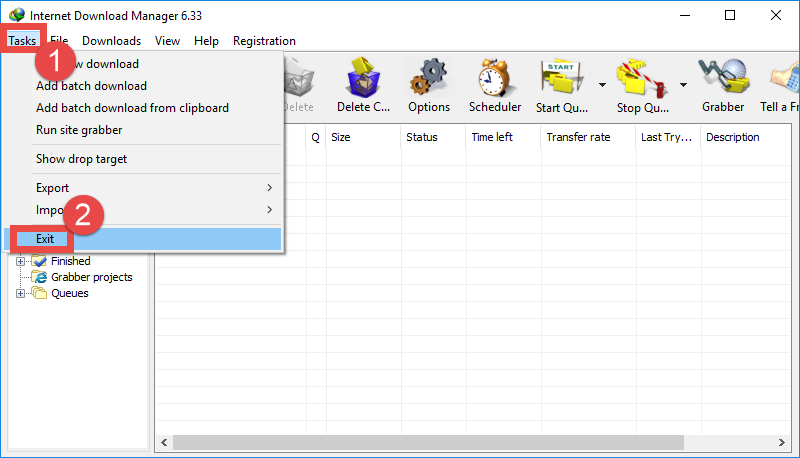Open the Stop Queue dropdown arrow

tap(683, 85)
